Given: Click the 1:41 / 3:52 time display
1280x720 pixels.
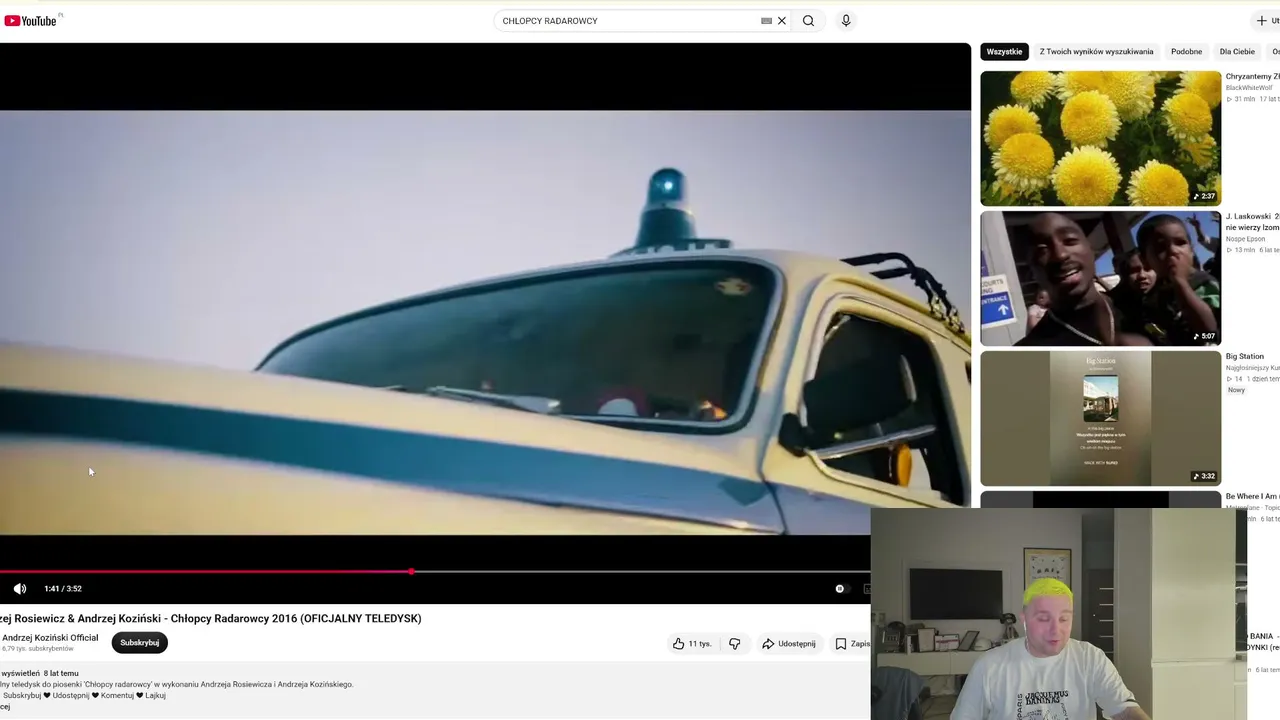Looking at the screenshot, I should click(x=63, y=589).
